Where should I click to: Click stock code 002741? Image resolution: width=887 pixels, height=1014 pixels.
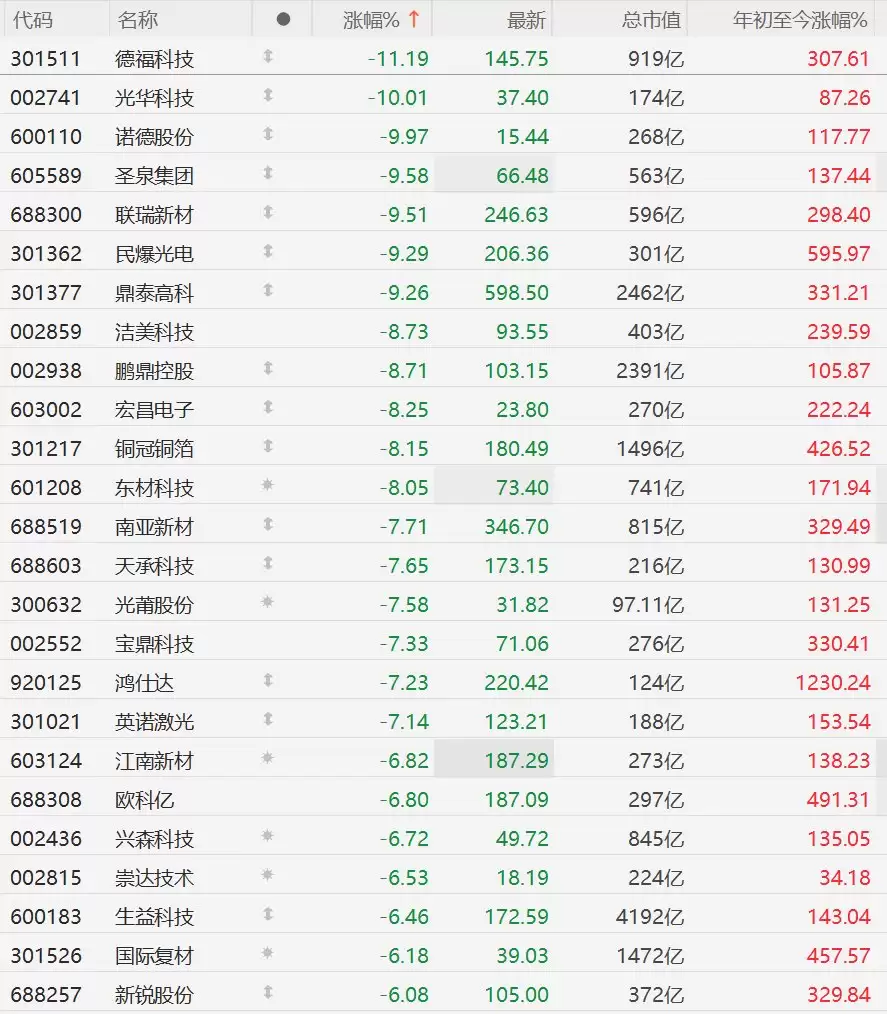pyautogui.click(x=45, y=98)
